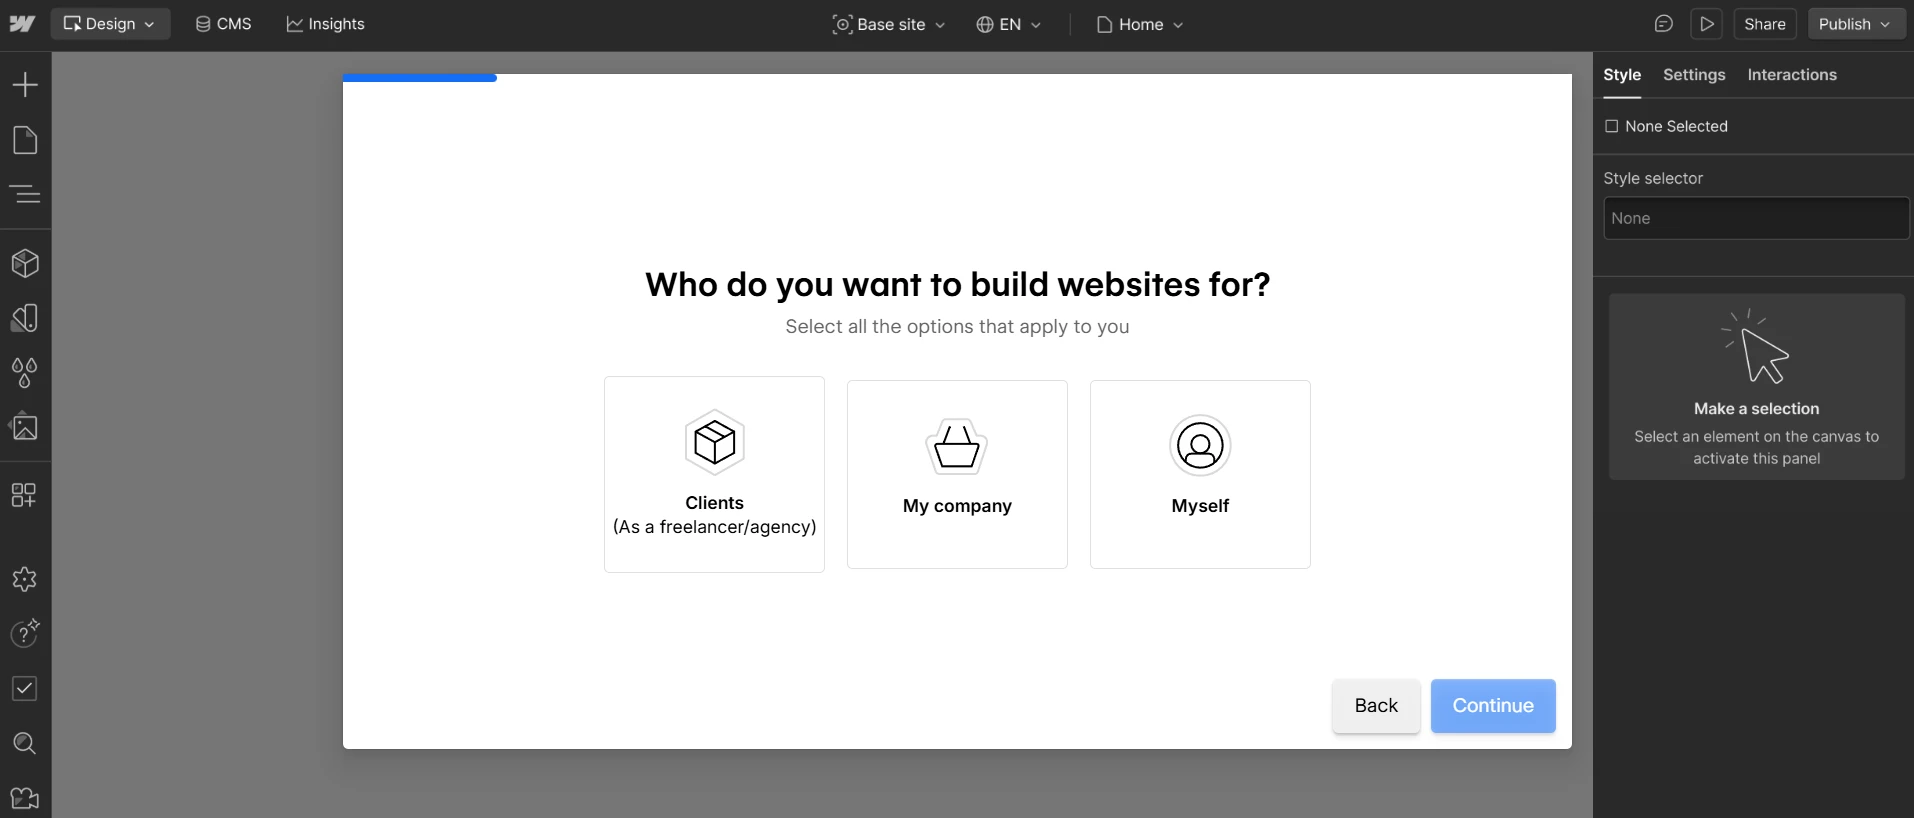Expand the Base site dropdown
Screen dimensions: 1914x818
tap(888, 24)
